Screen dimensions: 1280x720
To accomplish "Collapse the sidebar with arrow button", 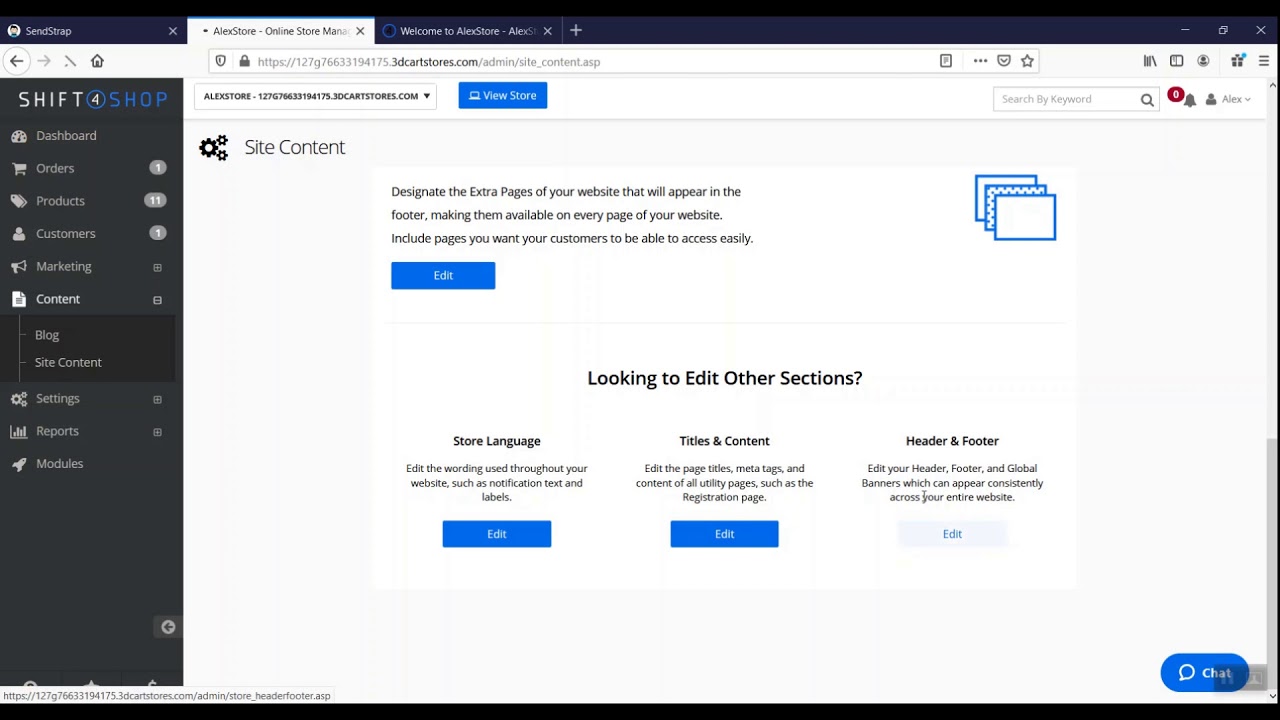I will point(168,627).
